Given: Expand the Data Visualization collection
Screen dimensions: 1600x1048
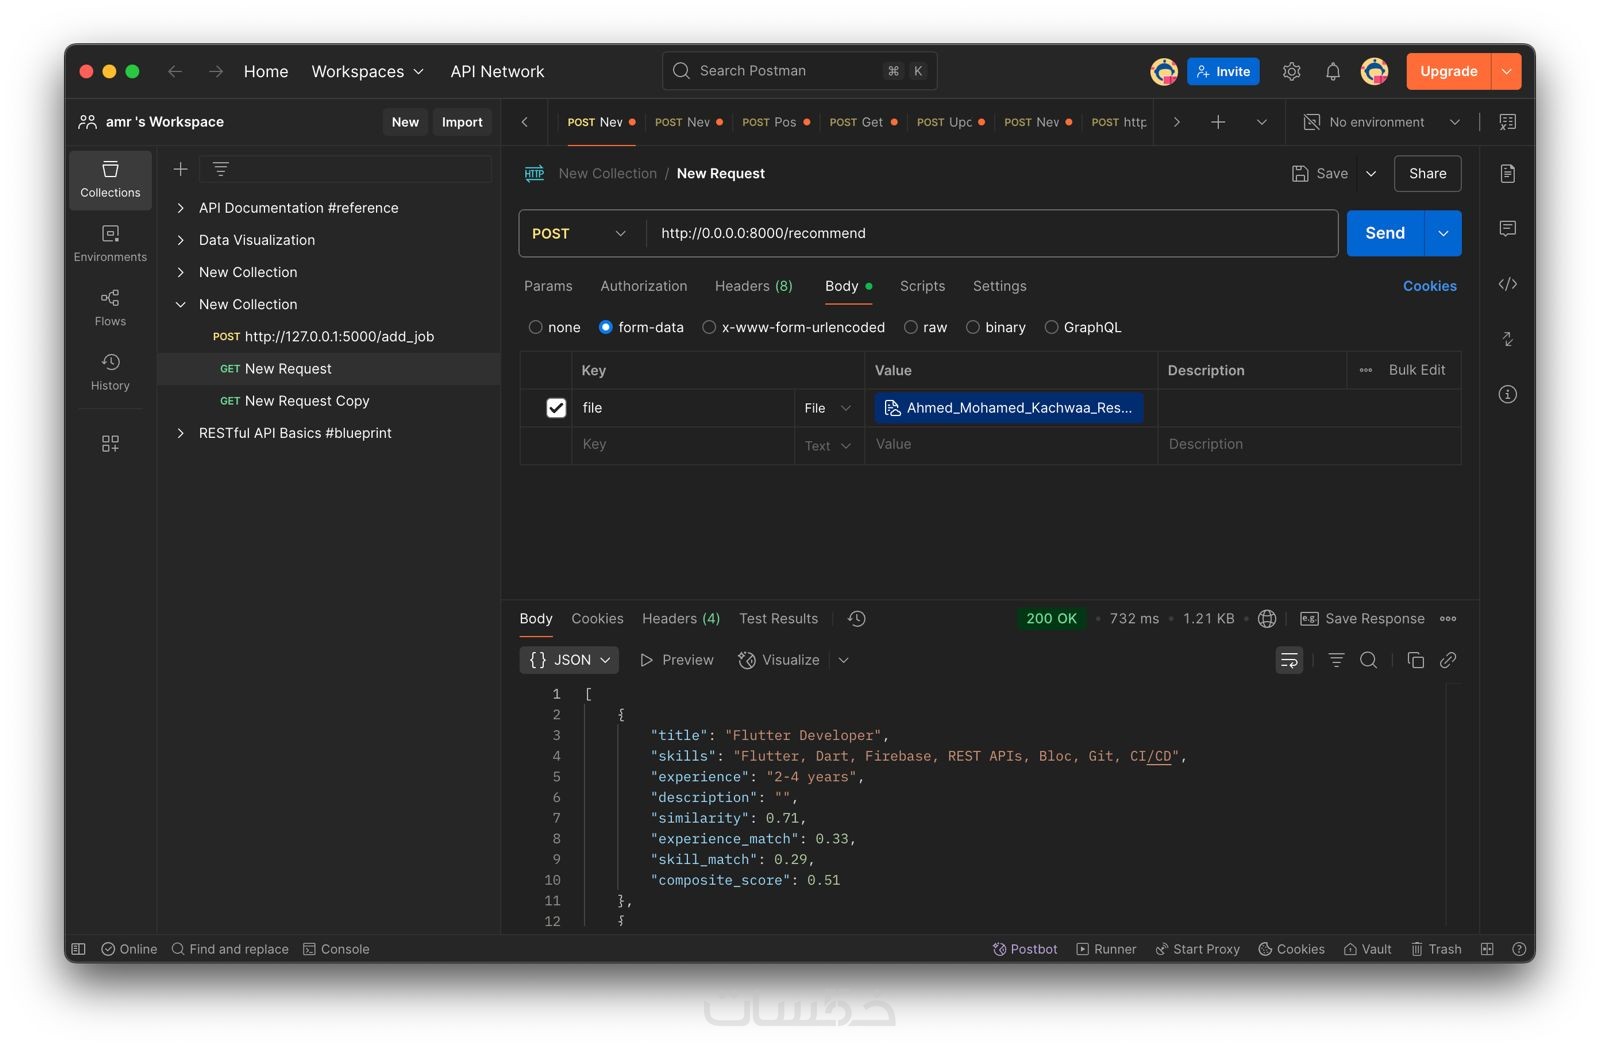Looking at the screenshot, I should [180, 240].
